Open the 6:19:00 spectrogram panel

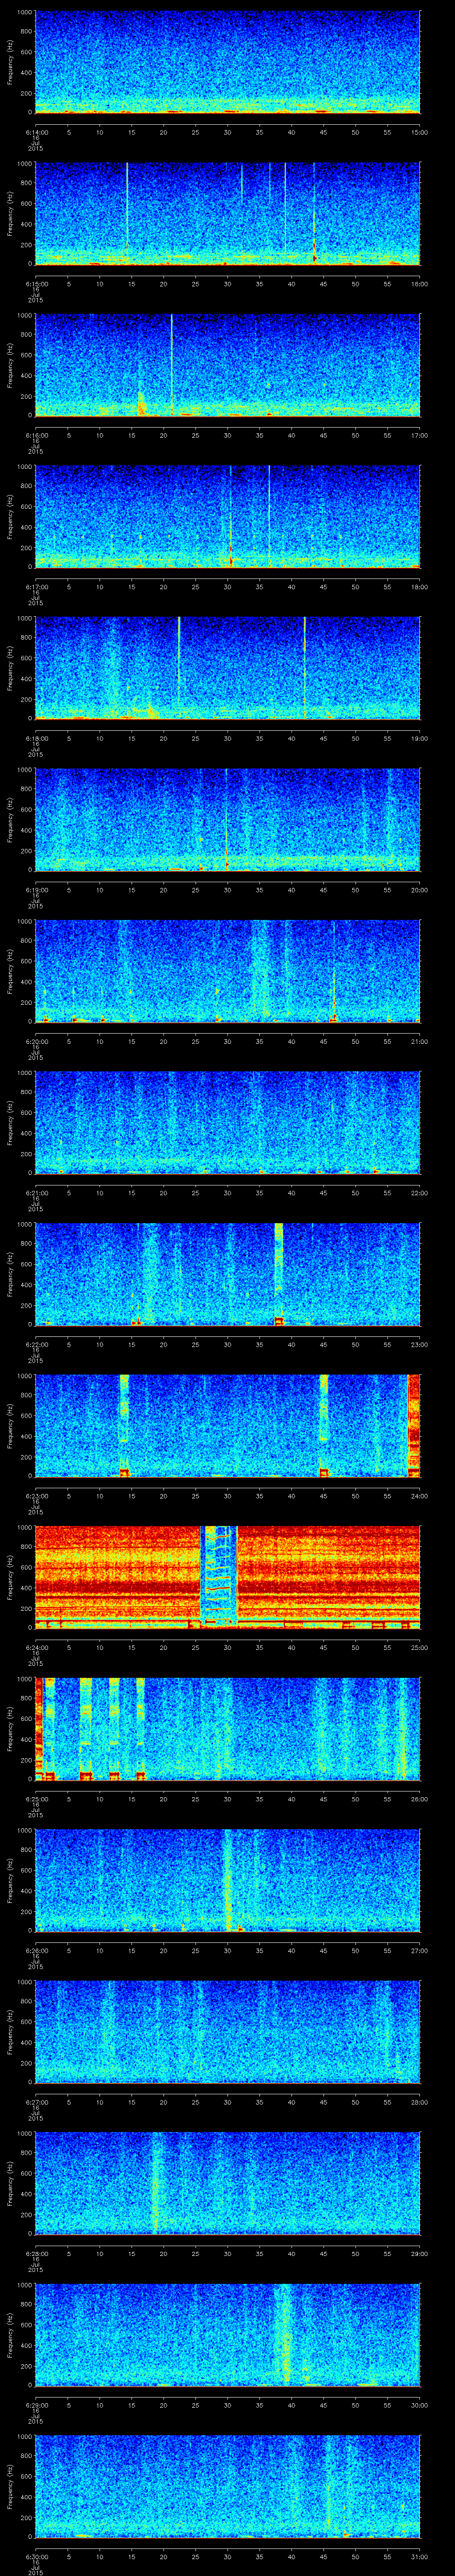pos(227,819)
